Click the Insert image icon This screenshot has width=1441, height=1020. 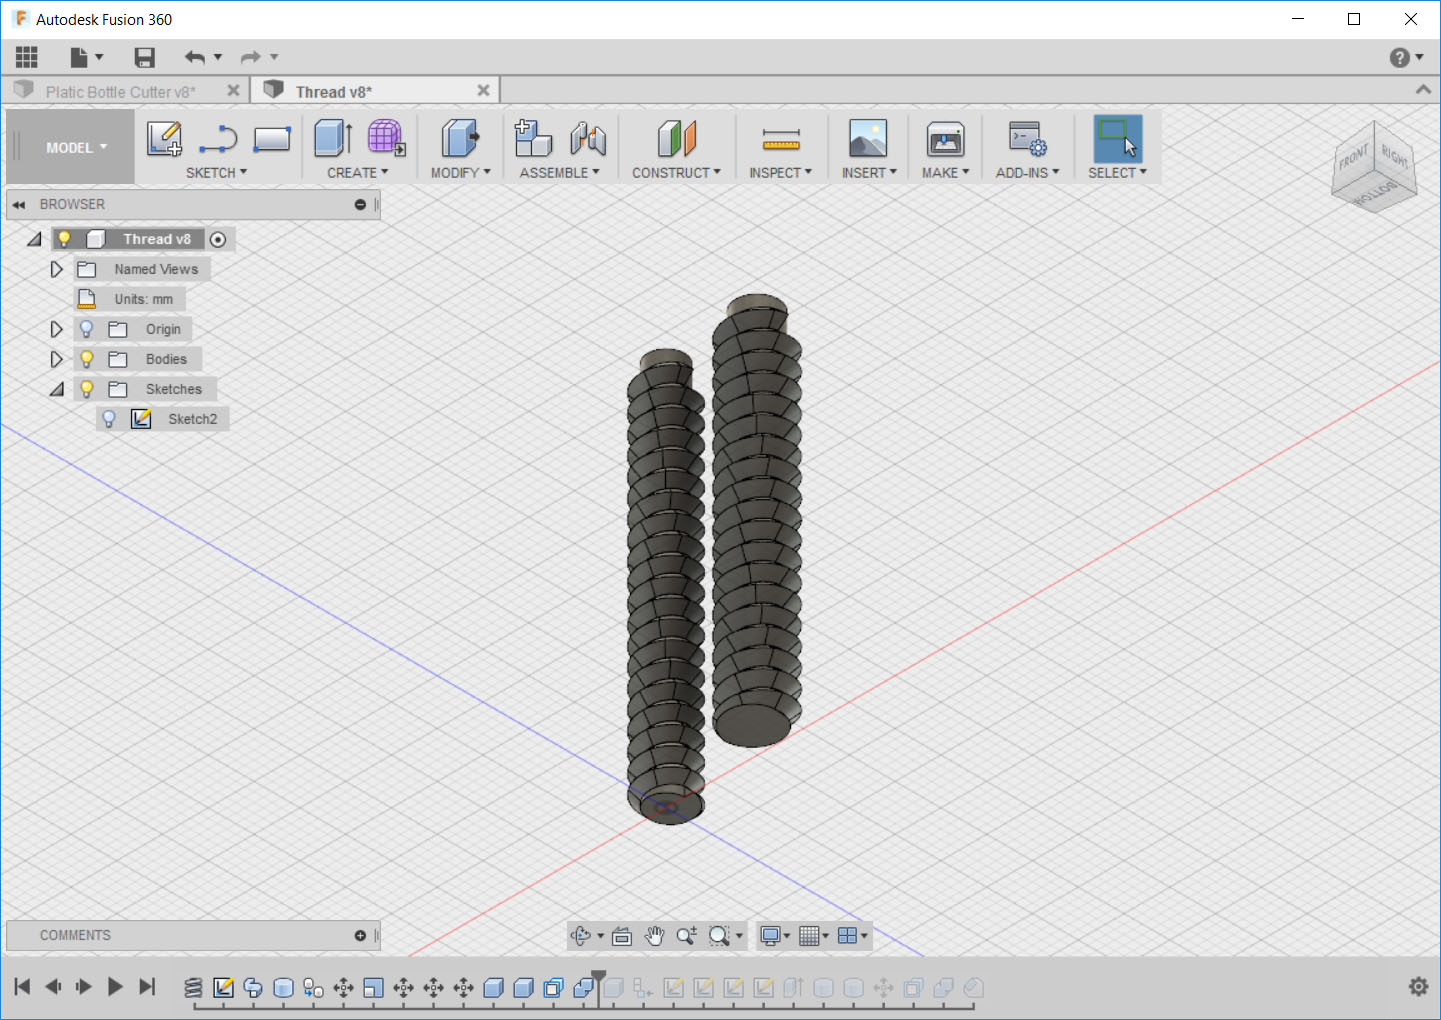pos(867,139)
